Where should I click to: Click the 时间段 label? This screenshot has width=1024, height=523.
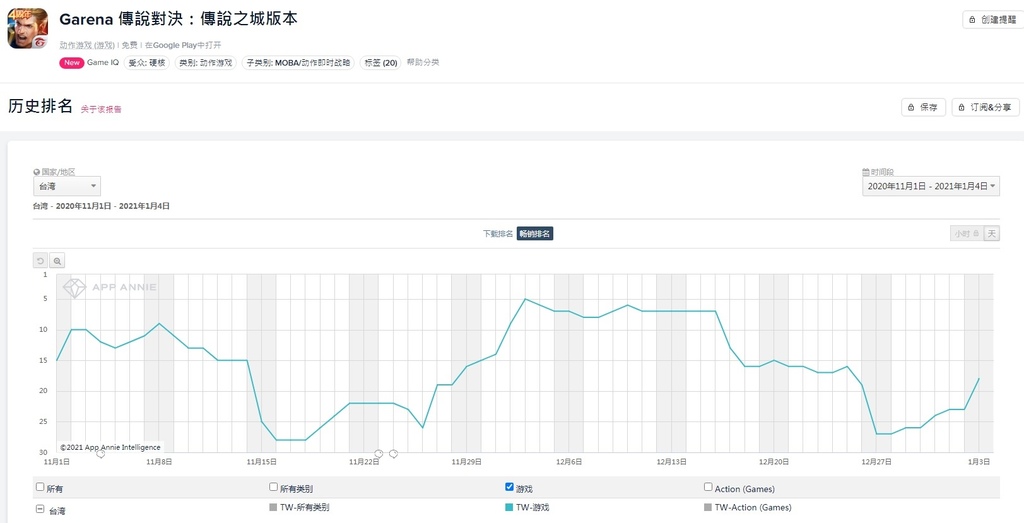tap(882, 172)
